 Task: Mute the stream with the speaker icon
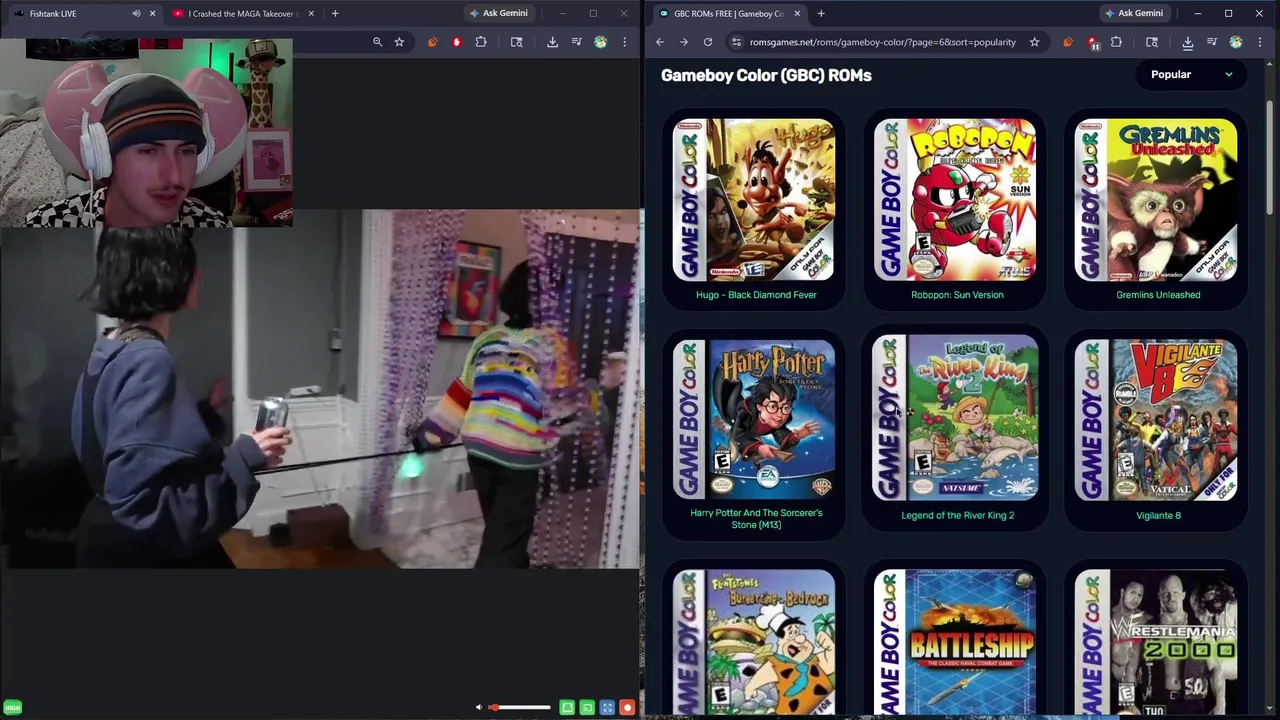pos(479,707)
